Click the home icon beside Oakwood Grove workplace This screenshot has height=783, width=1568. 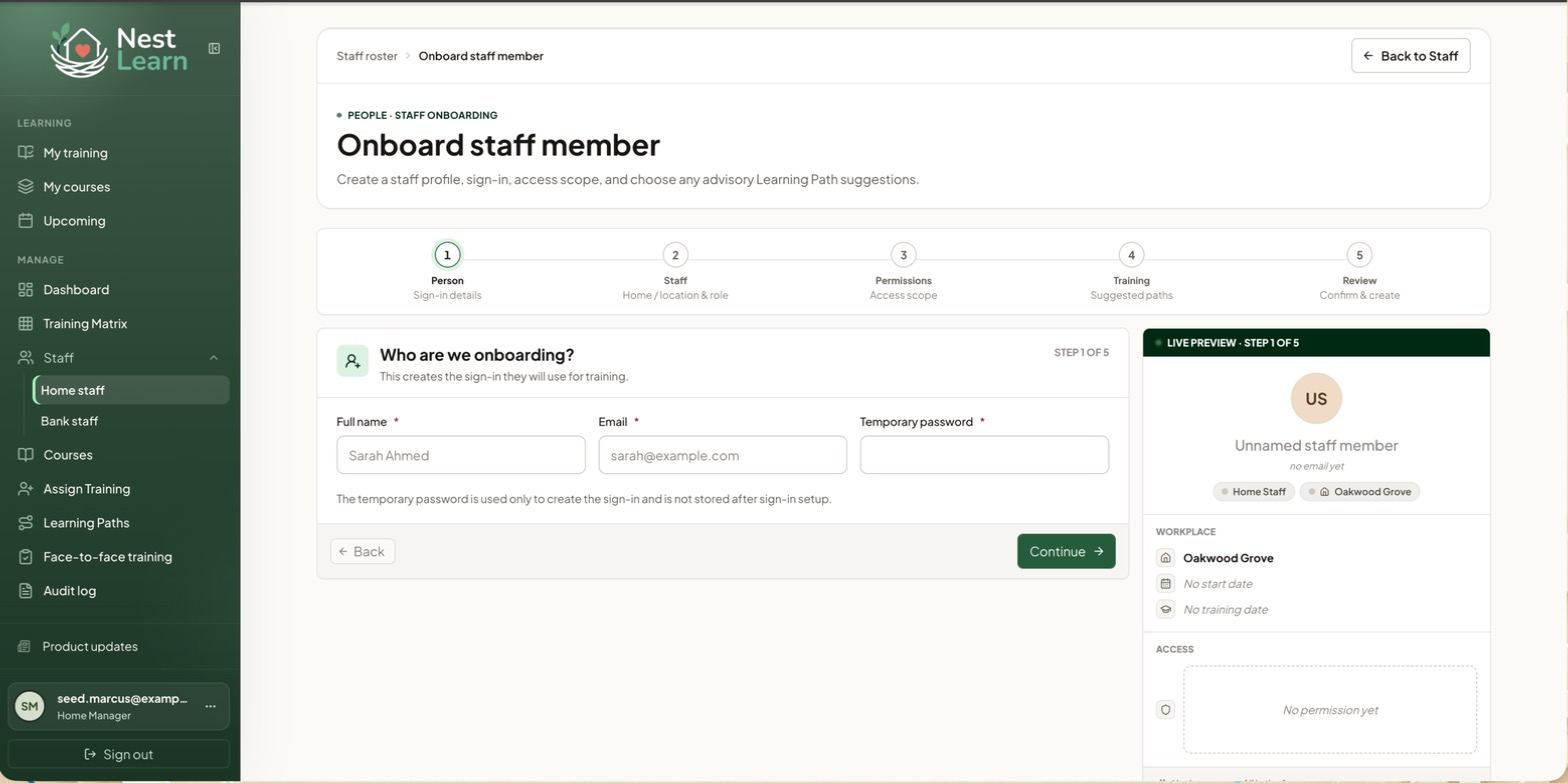click(1165, 558)
